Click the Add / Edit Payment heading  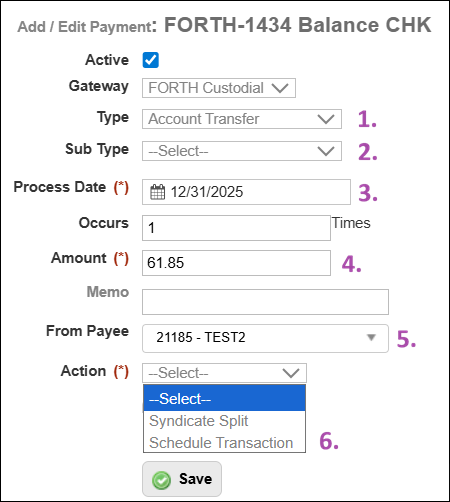click(x=84, y=27)
